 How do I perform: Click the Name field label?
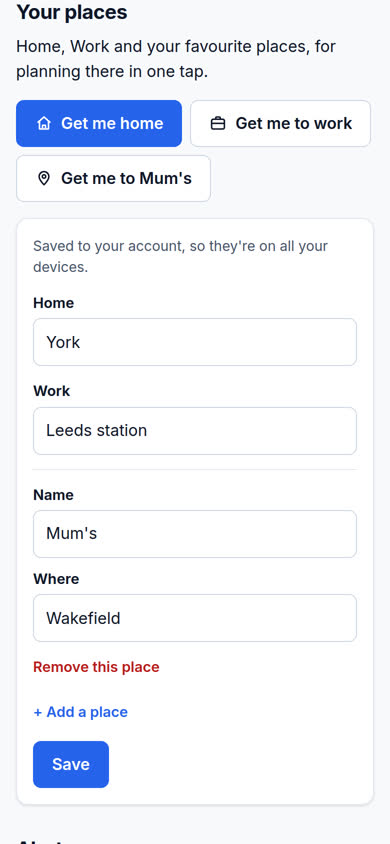pos(53,495)
